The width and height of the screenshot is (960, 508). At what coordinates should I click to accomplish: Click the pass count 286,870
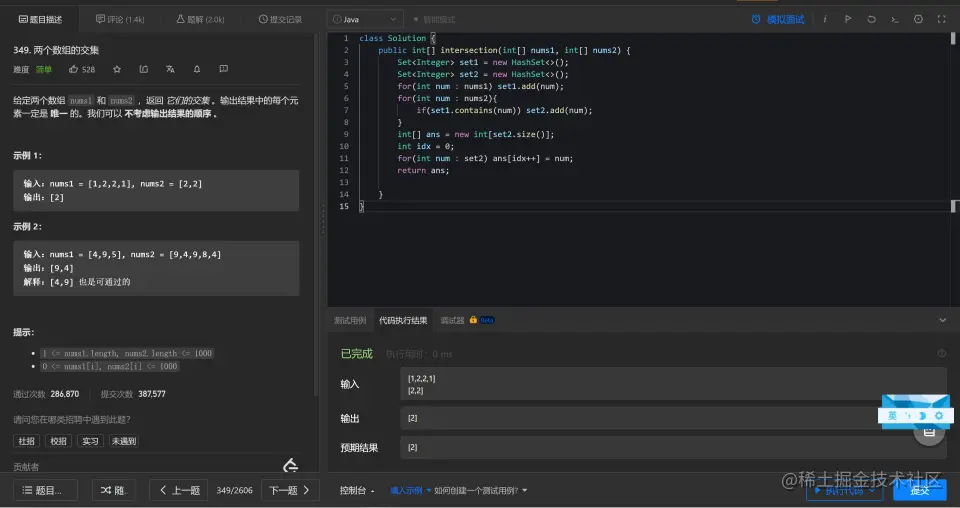point(65,394)
